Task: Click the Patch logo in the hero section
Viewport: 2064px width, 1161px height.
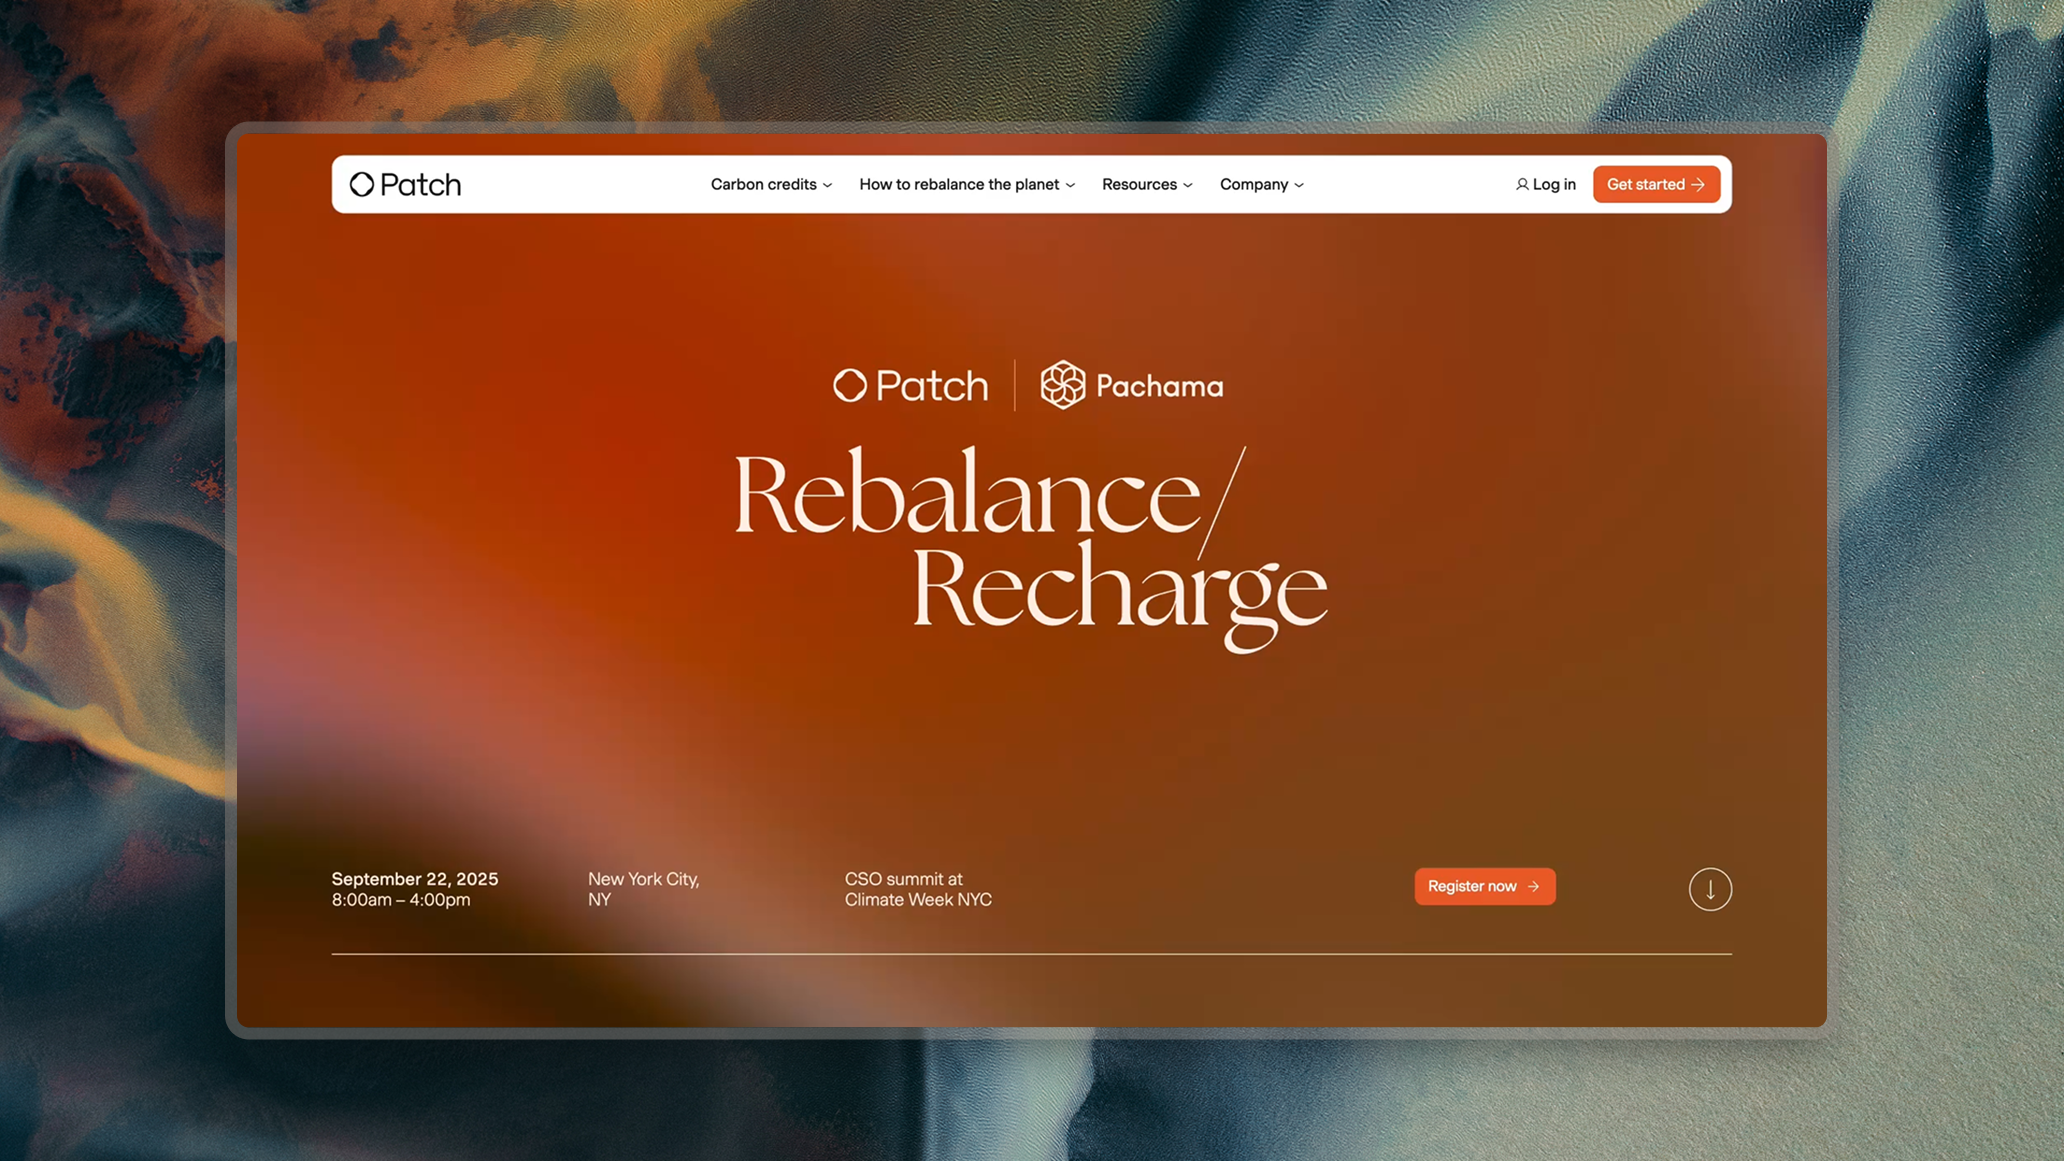Action: [x=910, y=385]
